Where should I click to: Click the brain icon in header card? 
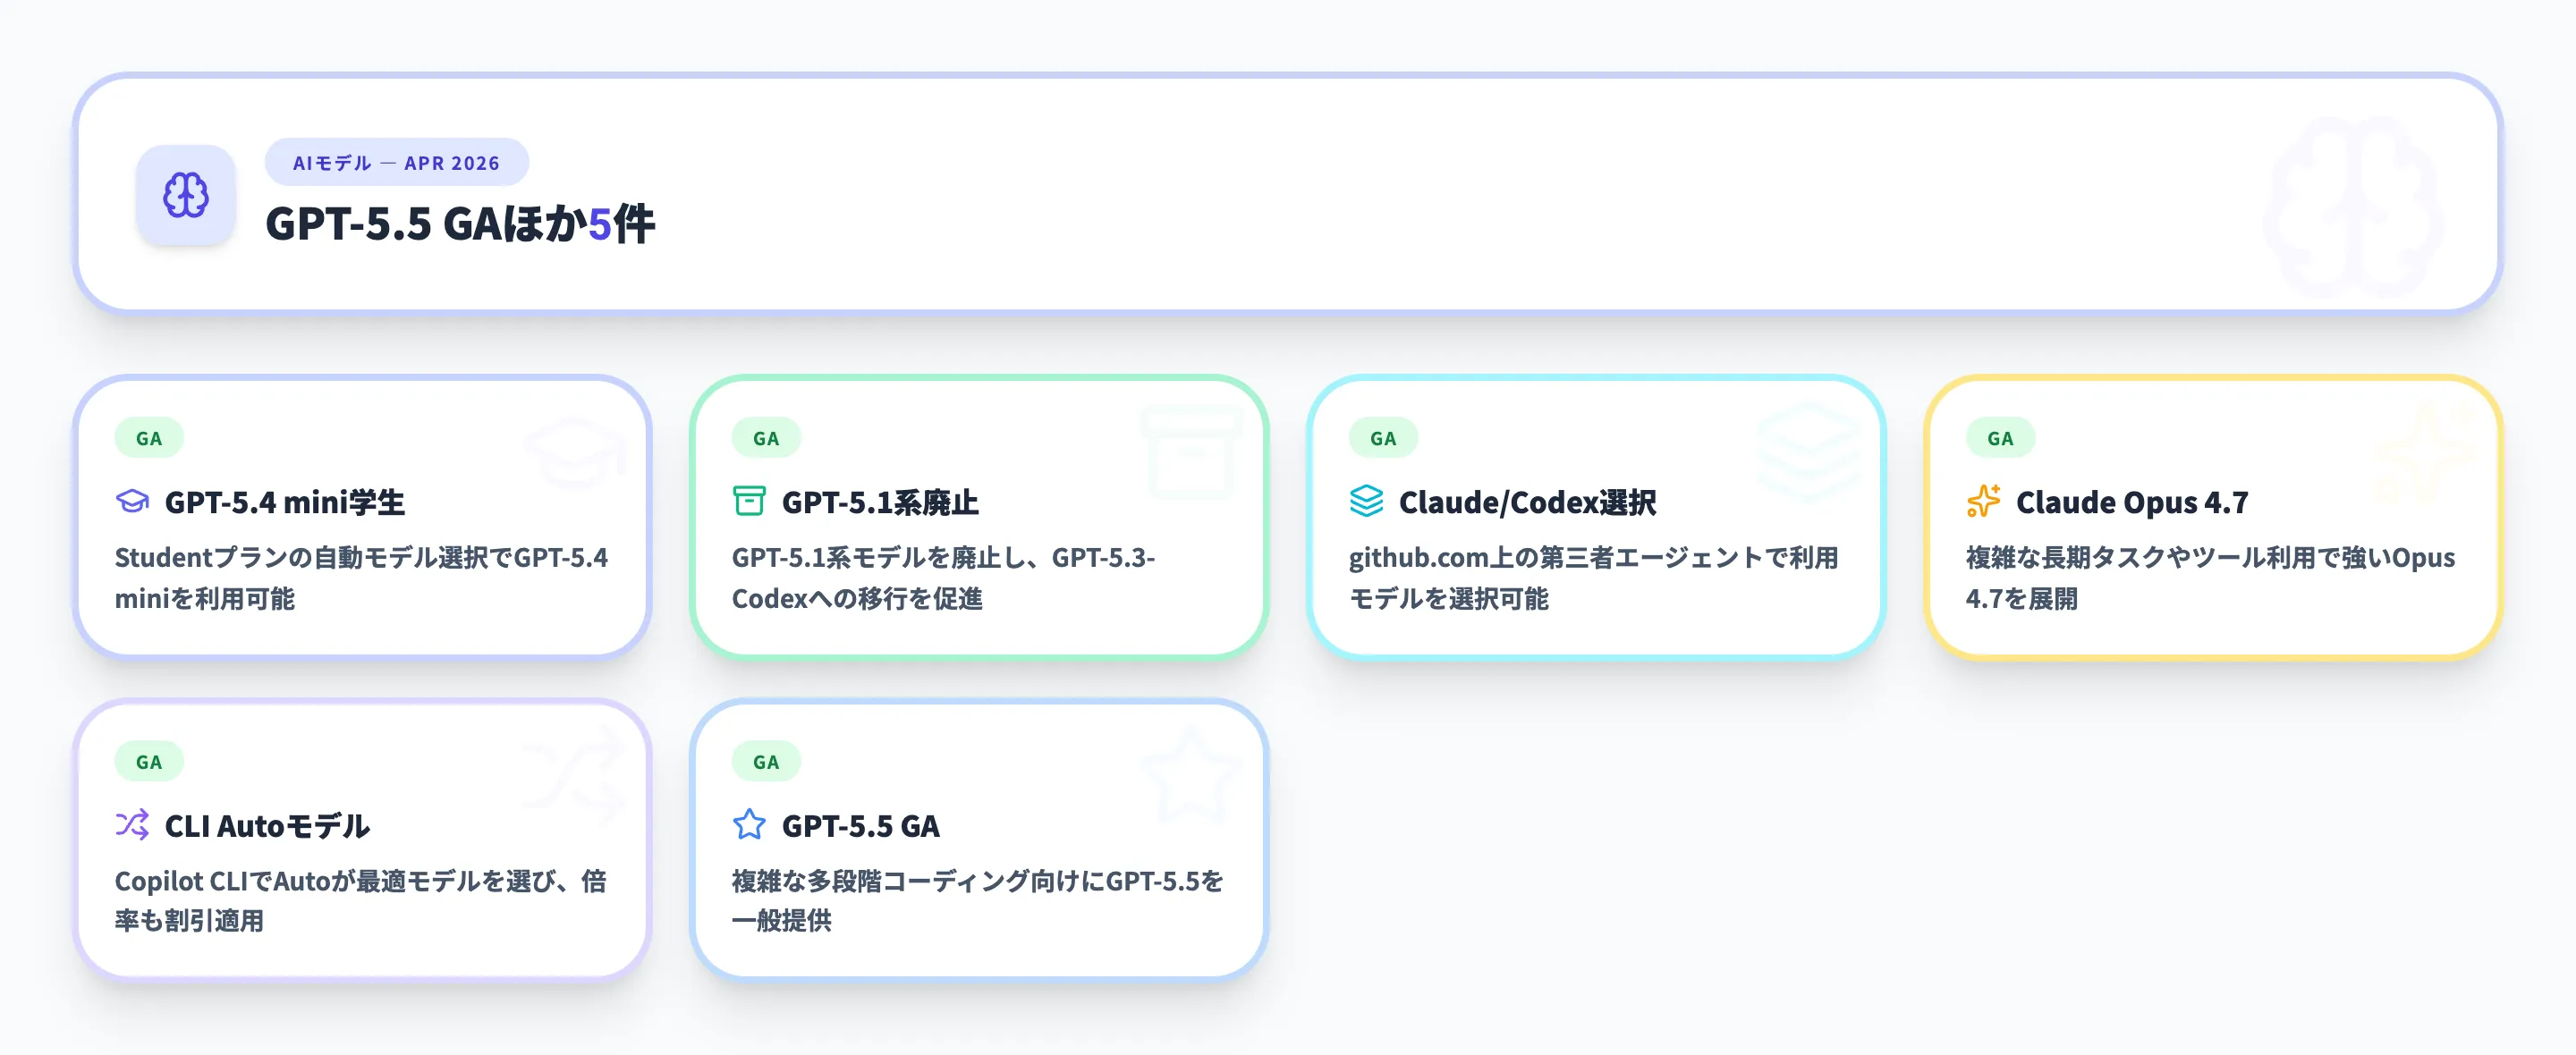coord(186,195)
